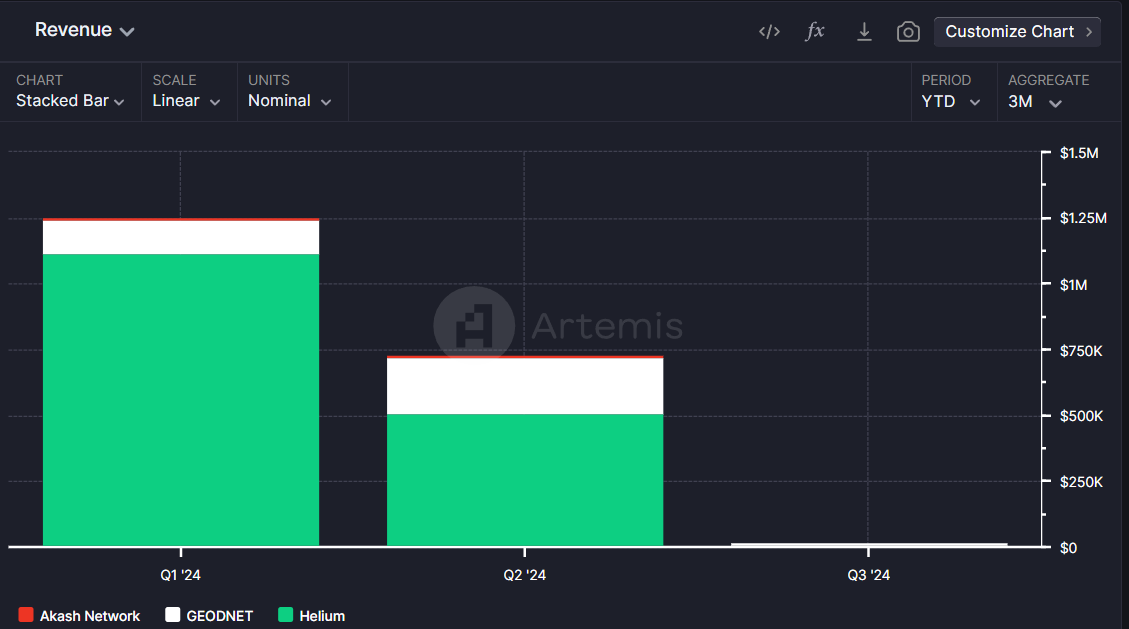Expand the Stacked Bar chart type dropdown
Image resolution: width=1129 pixels, height=629 pixels.
pyautogui.click(x=70, y=101)
